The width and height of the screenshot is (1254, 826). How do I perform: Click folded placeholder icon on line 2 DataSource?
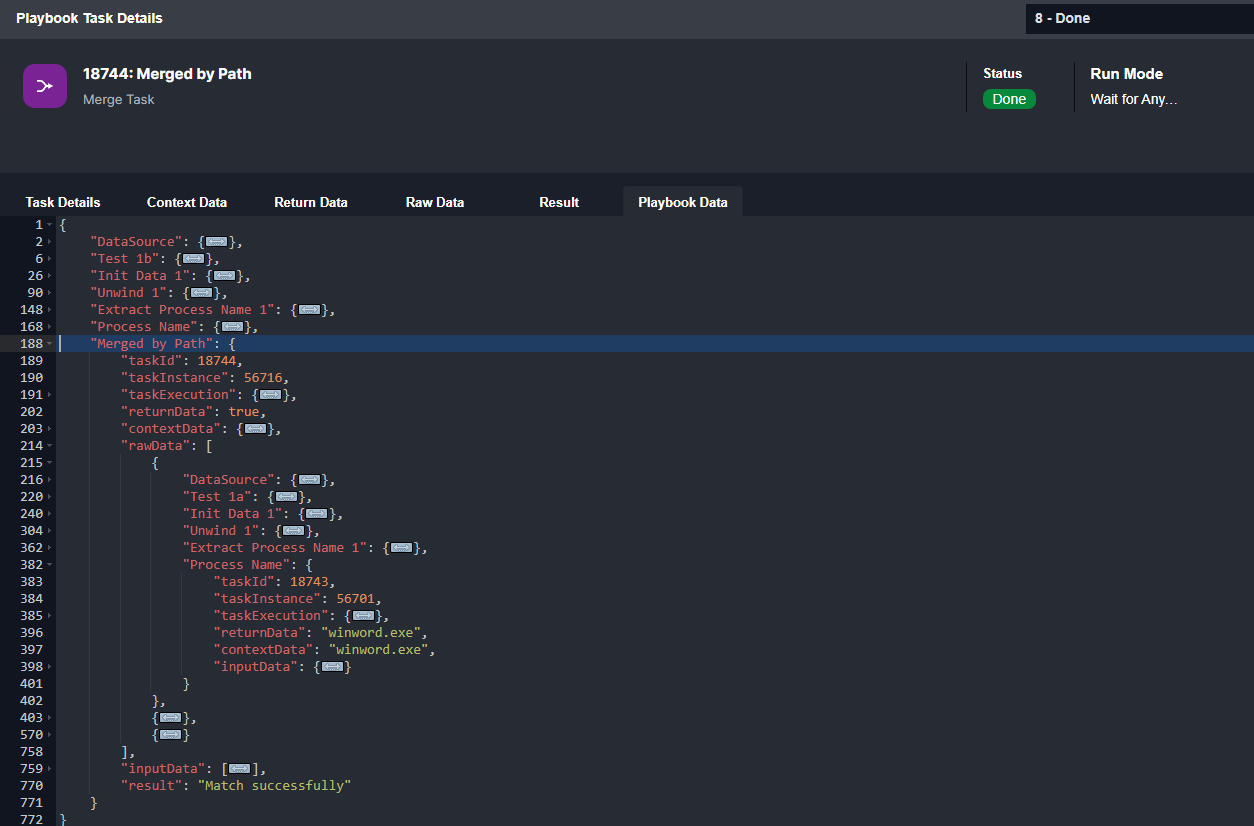click(217, 242)
